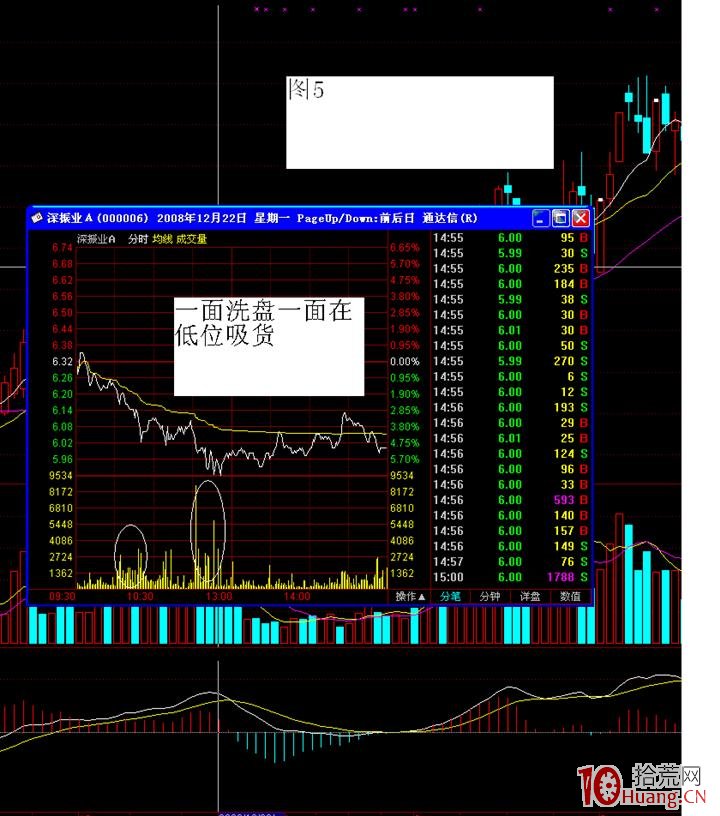
Task: Click the 5.96 bottom price label
Action: click(x=62, y=459)
